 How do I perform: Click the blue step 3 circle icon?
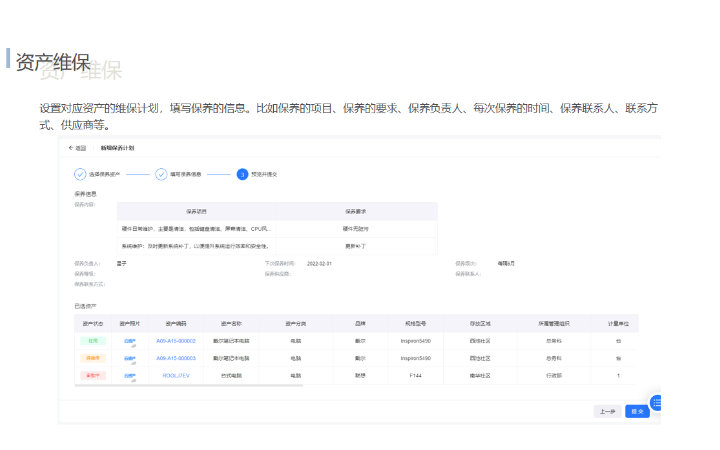tap(242, 174)
